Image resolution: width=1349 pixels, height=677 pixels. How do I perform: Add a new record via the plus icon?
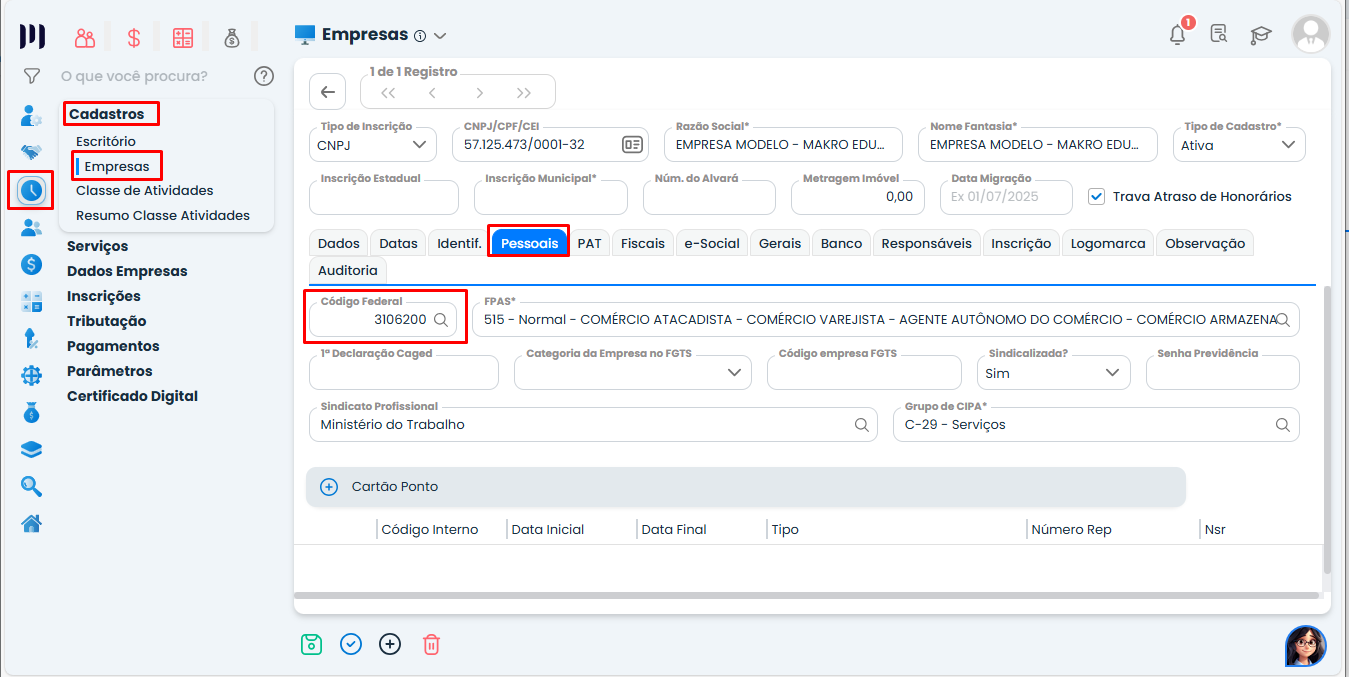coord(390,644)
